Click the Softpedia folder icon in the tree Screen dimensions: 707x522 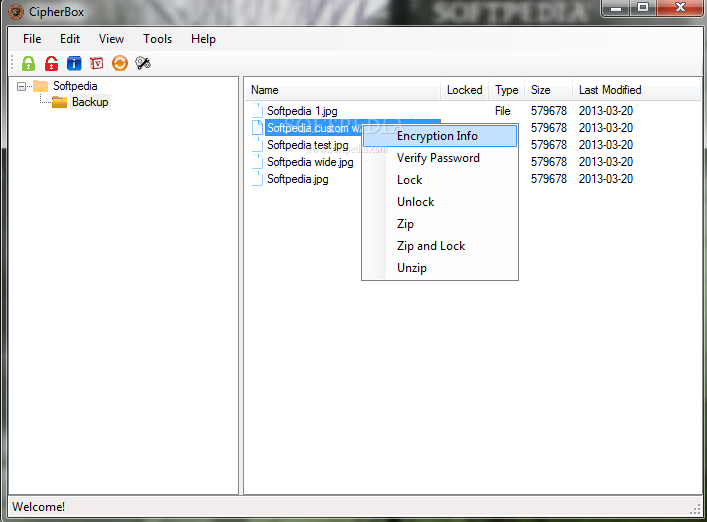[x=40, y=86]
